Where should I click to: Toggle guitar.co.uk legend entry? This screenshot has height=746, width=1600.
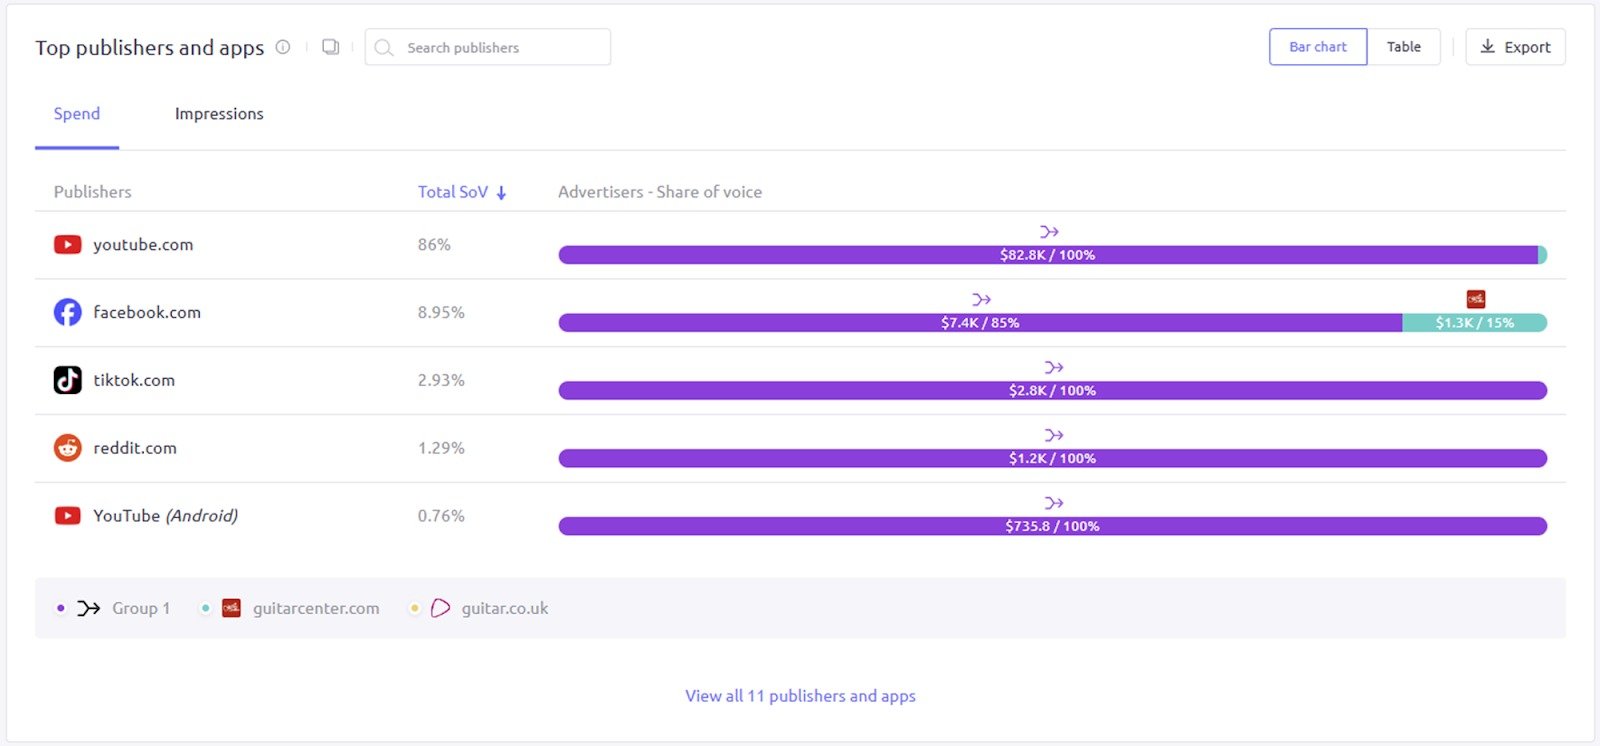(491, 608)
